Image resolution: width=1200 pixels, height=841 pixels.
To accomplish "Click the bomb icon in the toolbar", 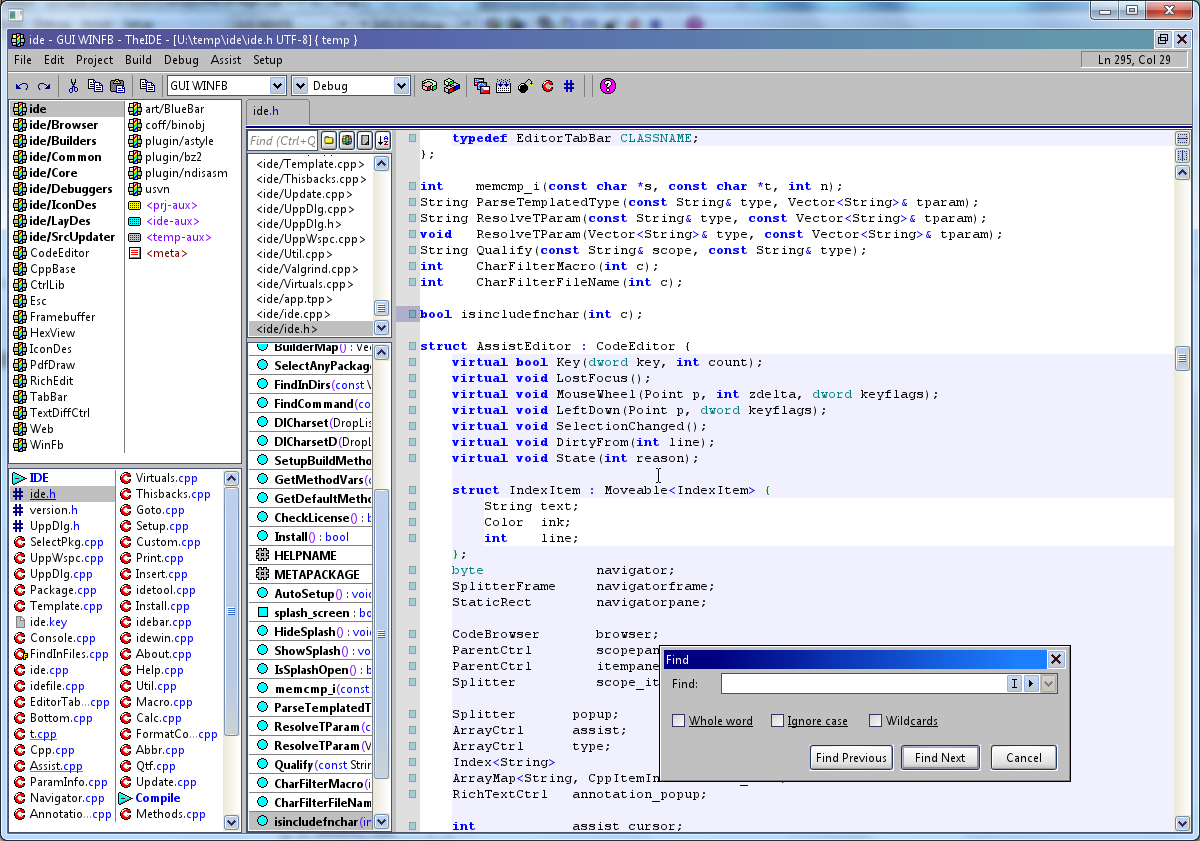I will coord(525,86).
